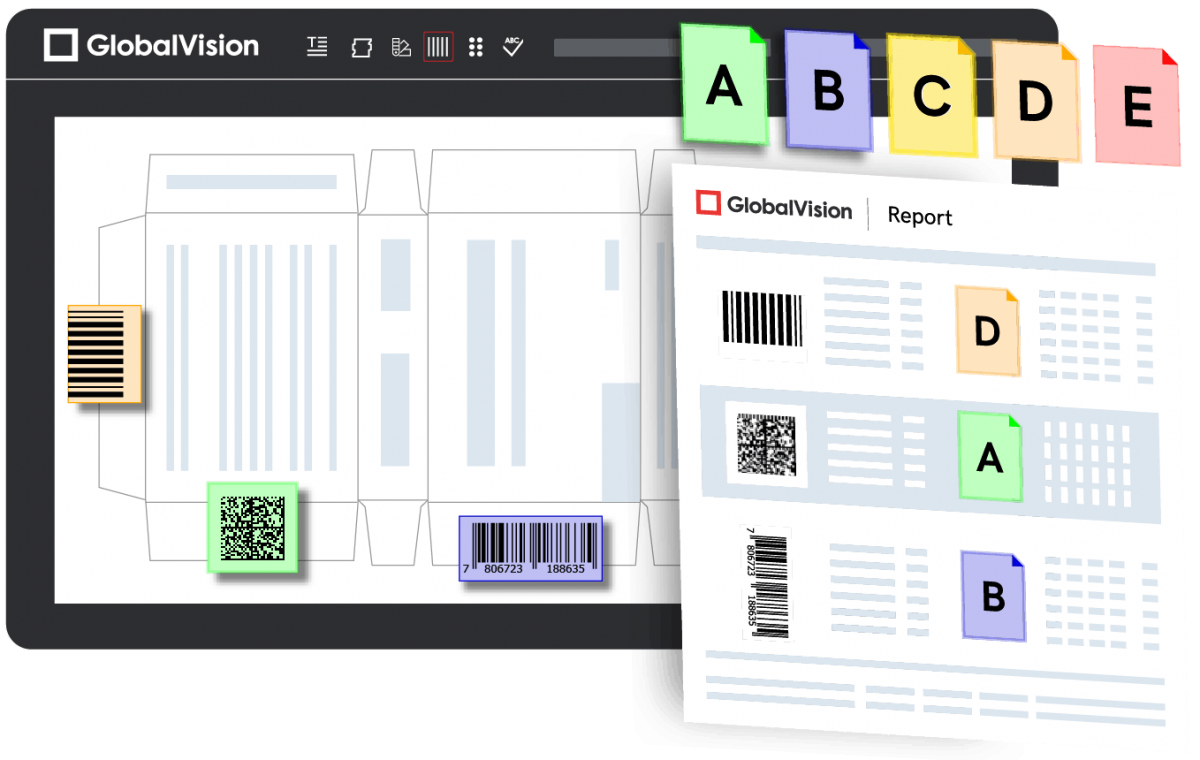Click the data matrix thumbnail in the report
Viewport: 1200px width, 760px height.
[x=766, y=444]
